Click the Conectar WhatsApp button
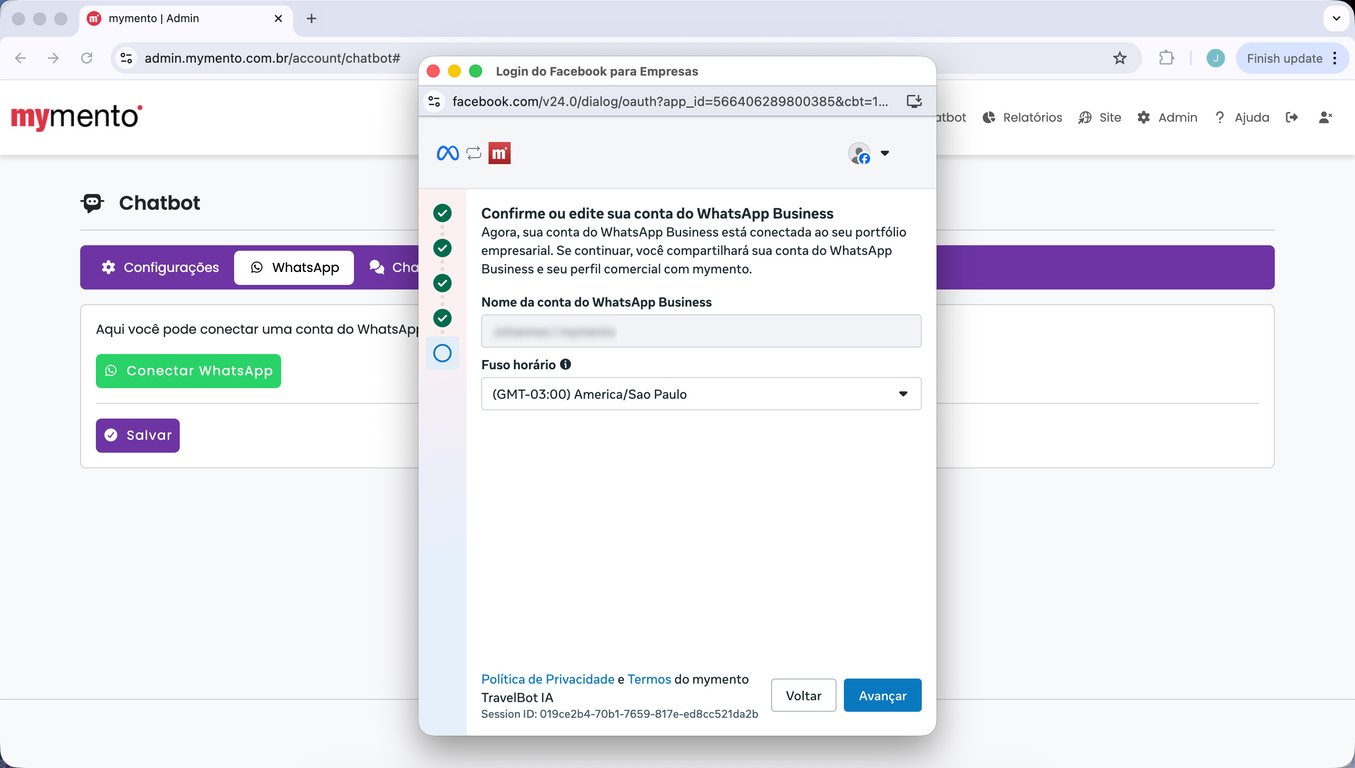This screenshot has height=768, width=1355. tap(188, 371)
